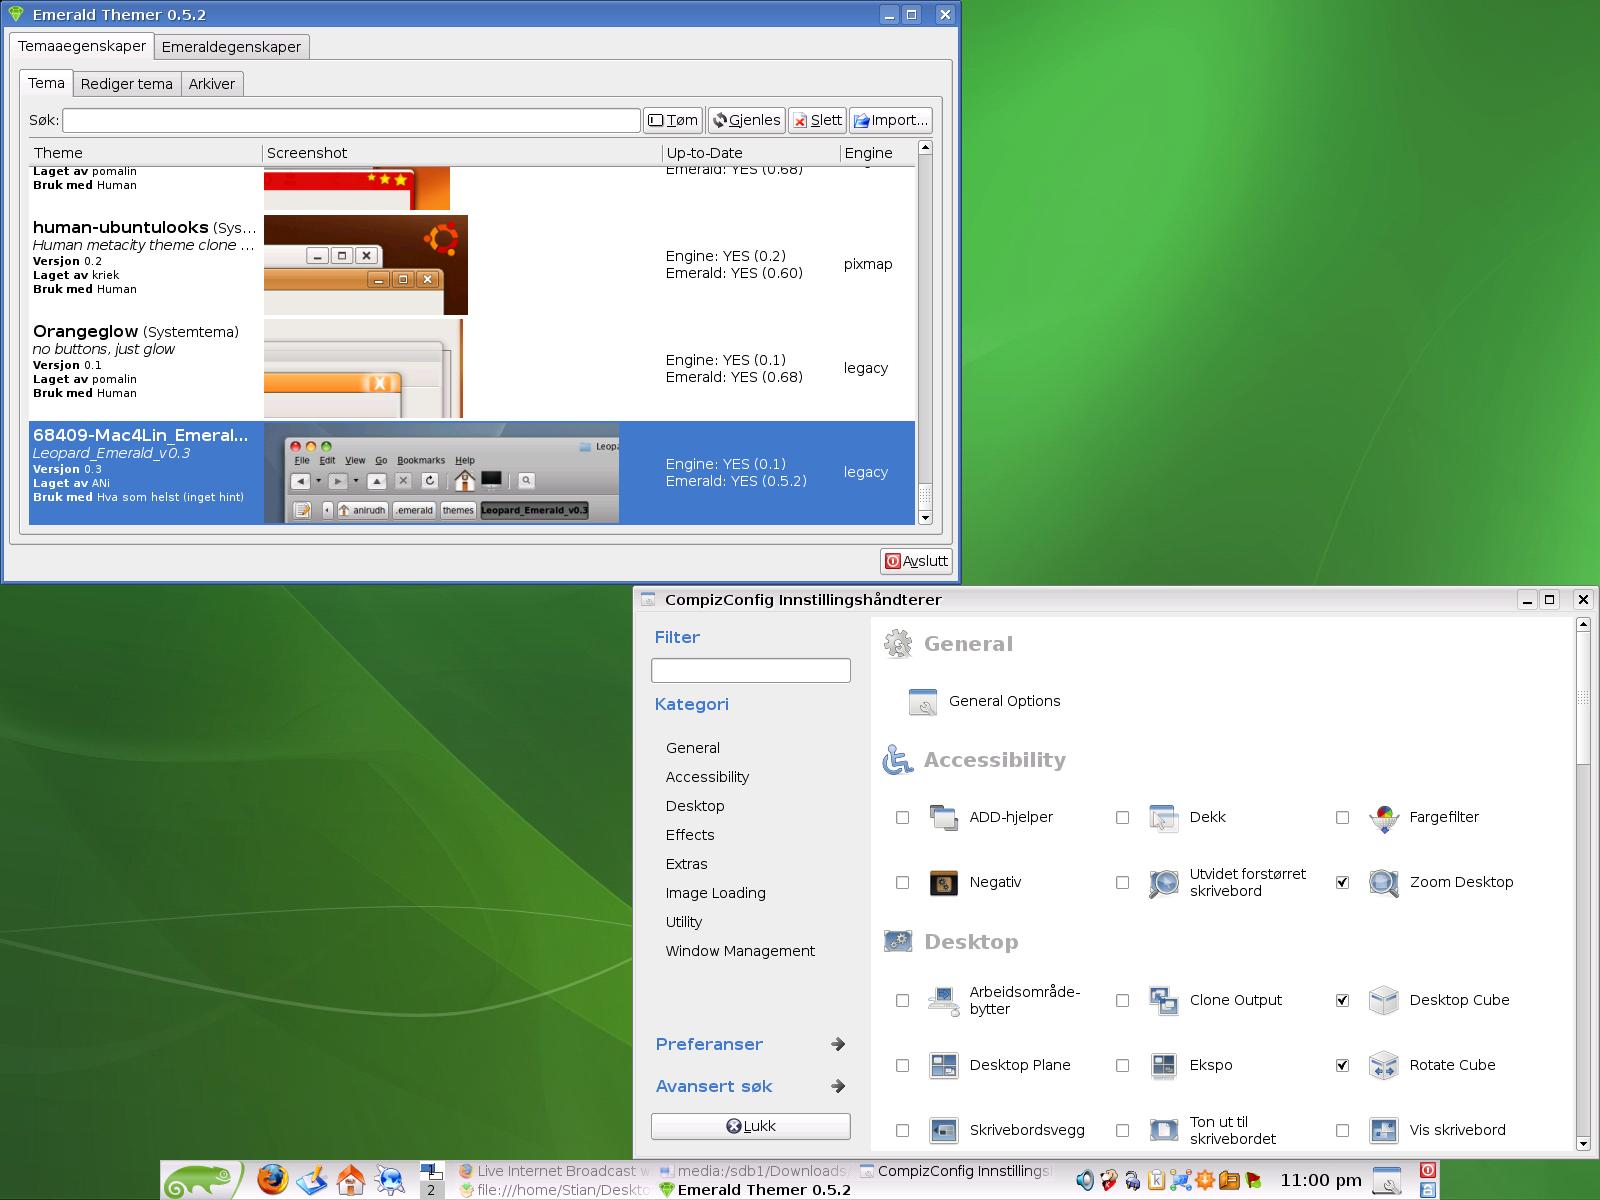1600x1200 pixels.
Task: Click the Klipper clipboard tray icon
Action: (1155, 1181)
